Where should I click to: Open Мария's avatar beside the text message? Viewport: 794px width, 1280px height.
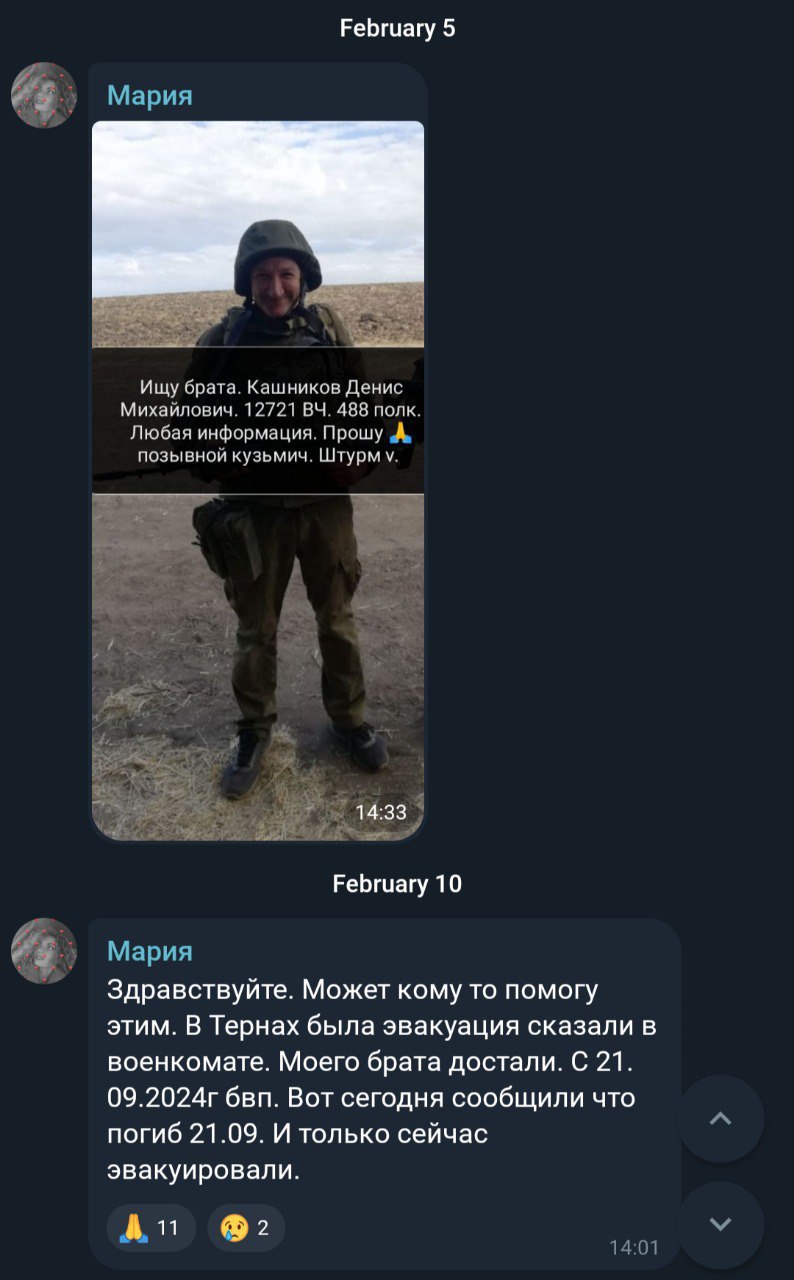pyautogui.click(x=44, y=951)
